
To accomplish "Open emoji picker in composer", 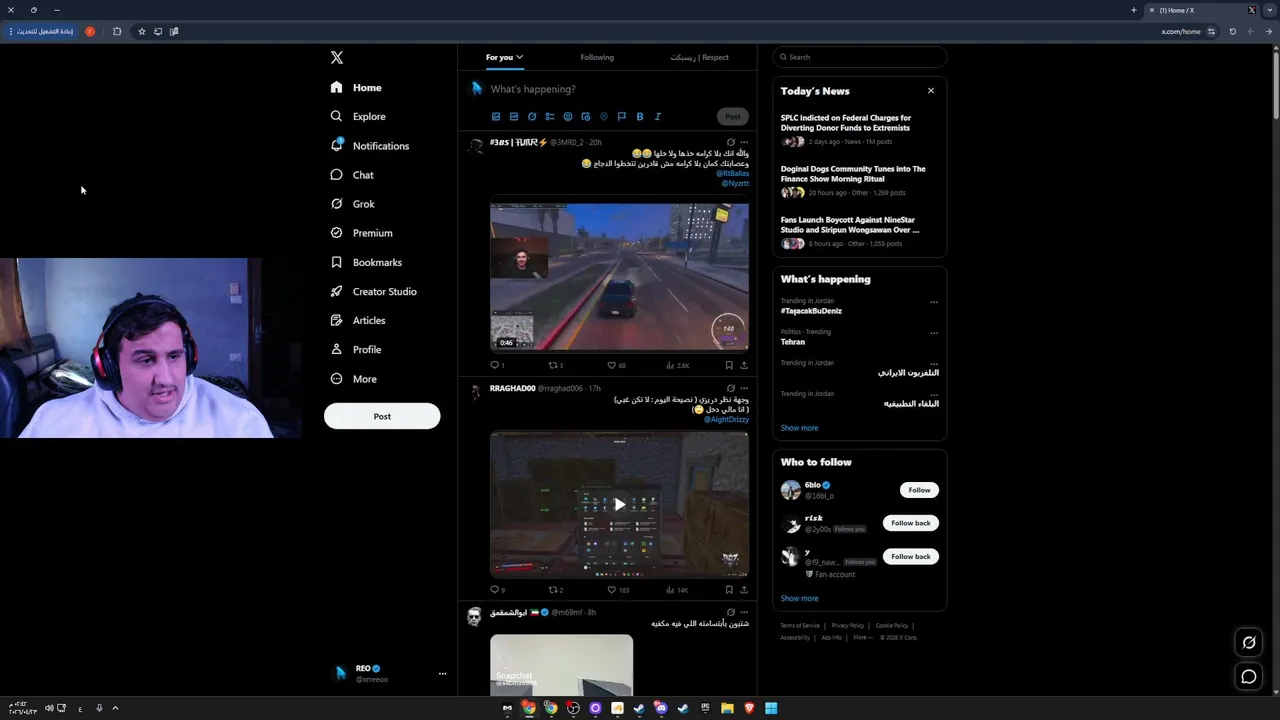I will pos(568,117).
